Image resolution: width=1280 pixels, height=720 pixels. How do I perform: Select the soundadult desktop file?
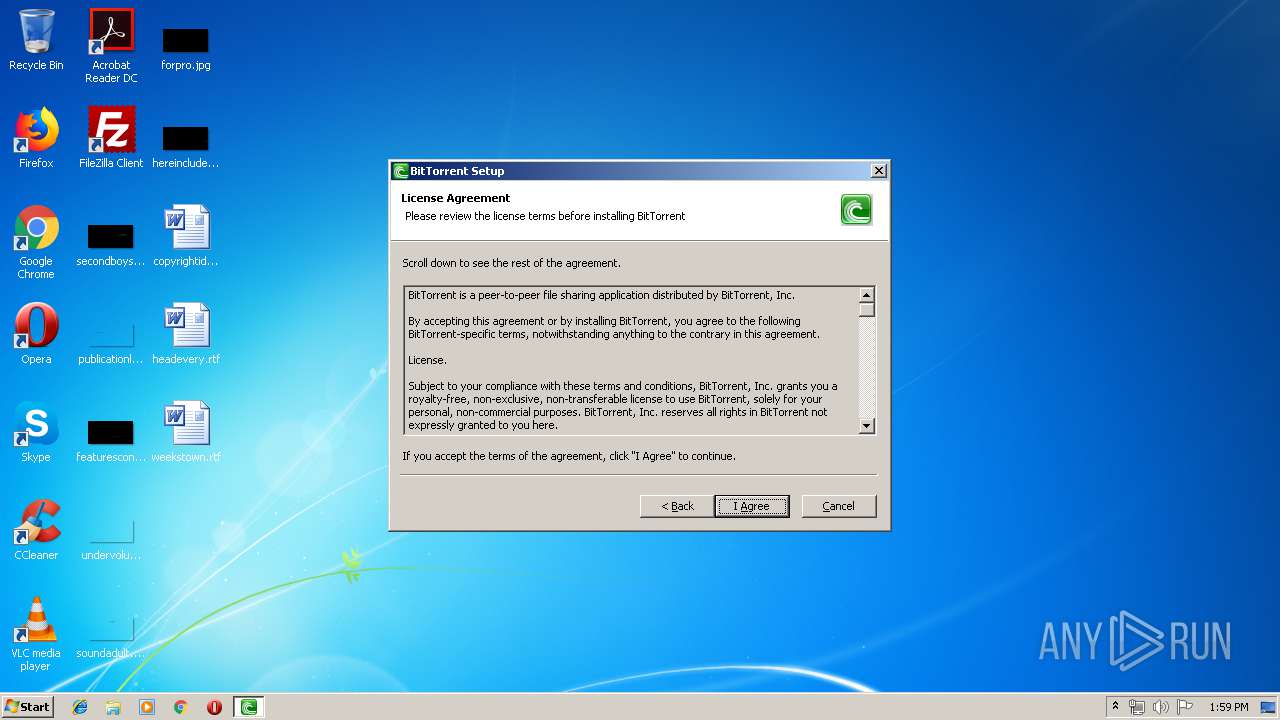111,636
